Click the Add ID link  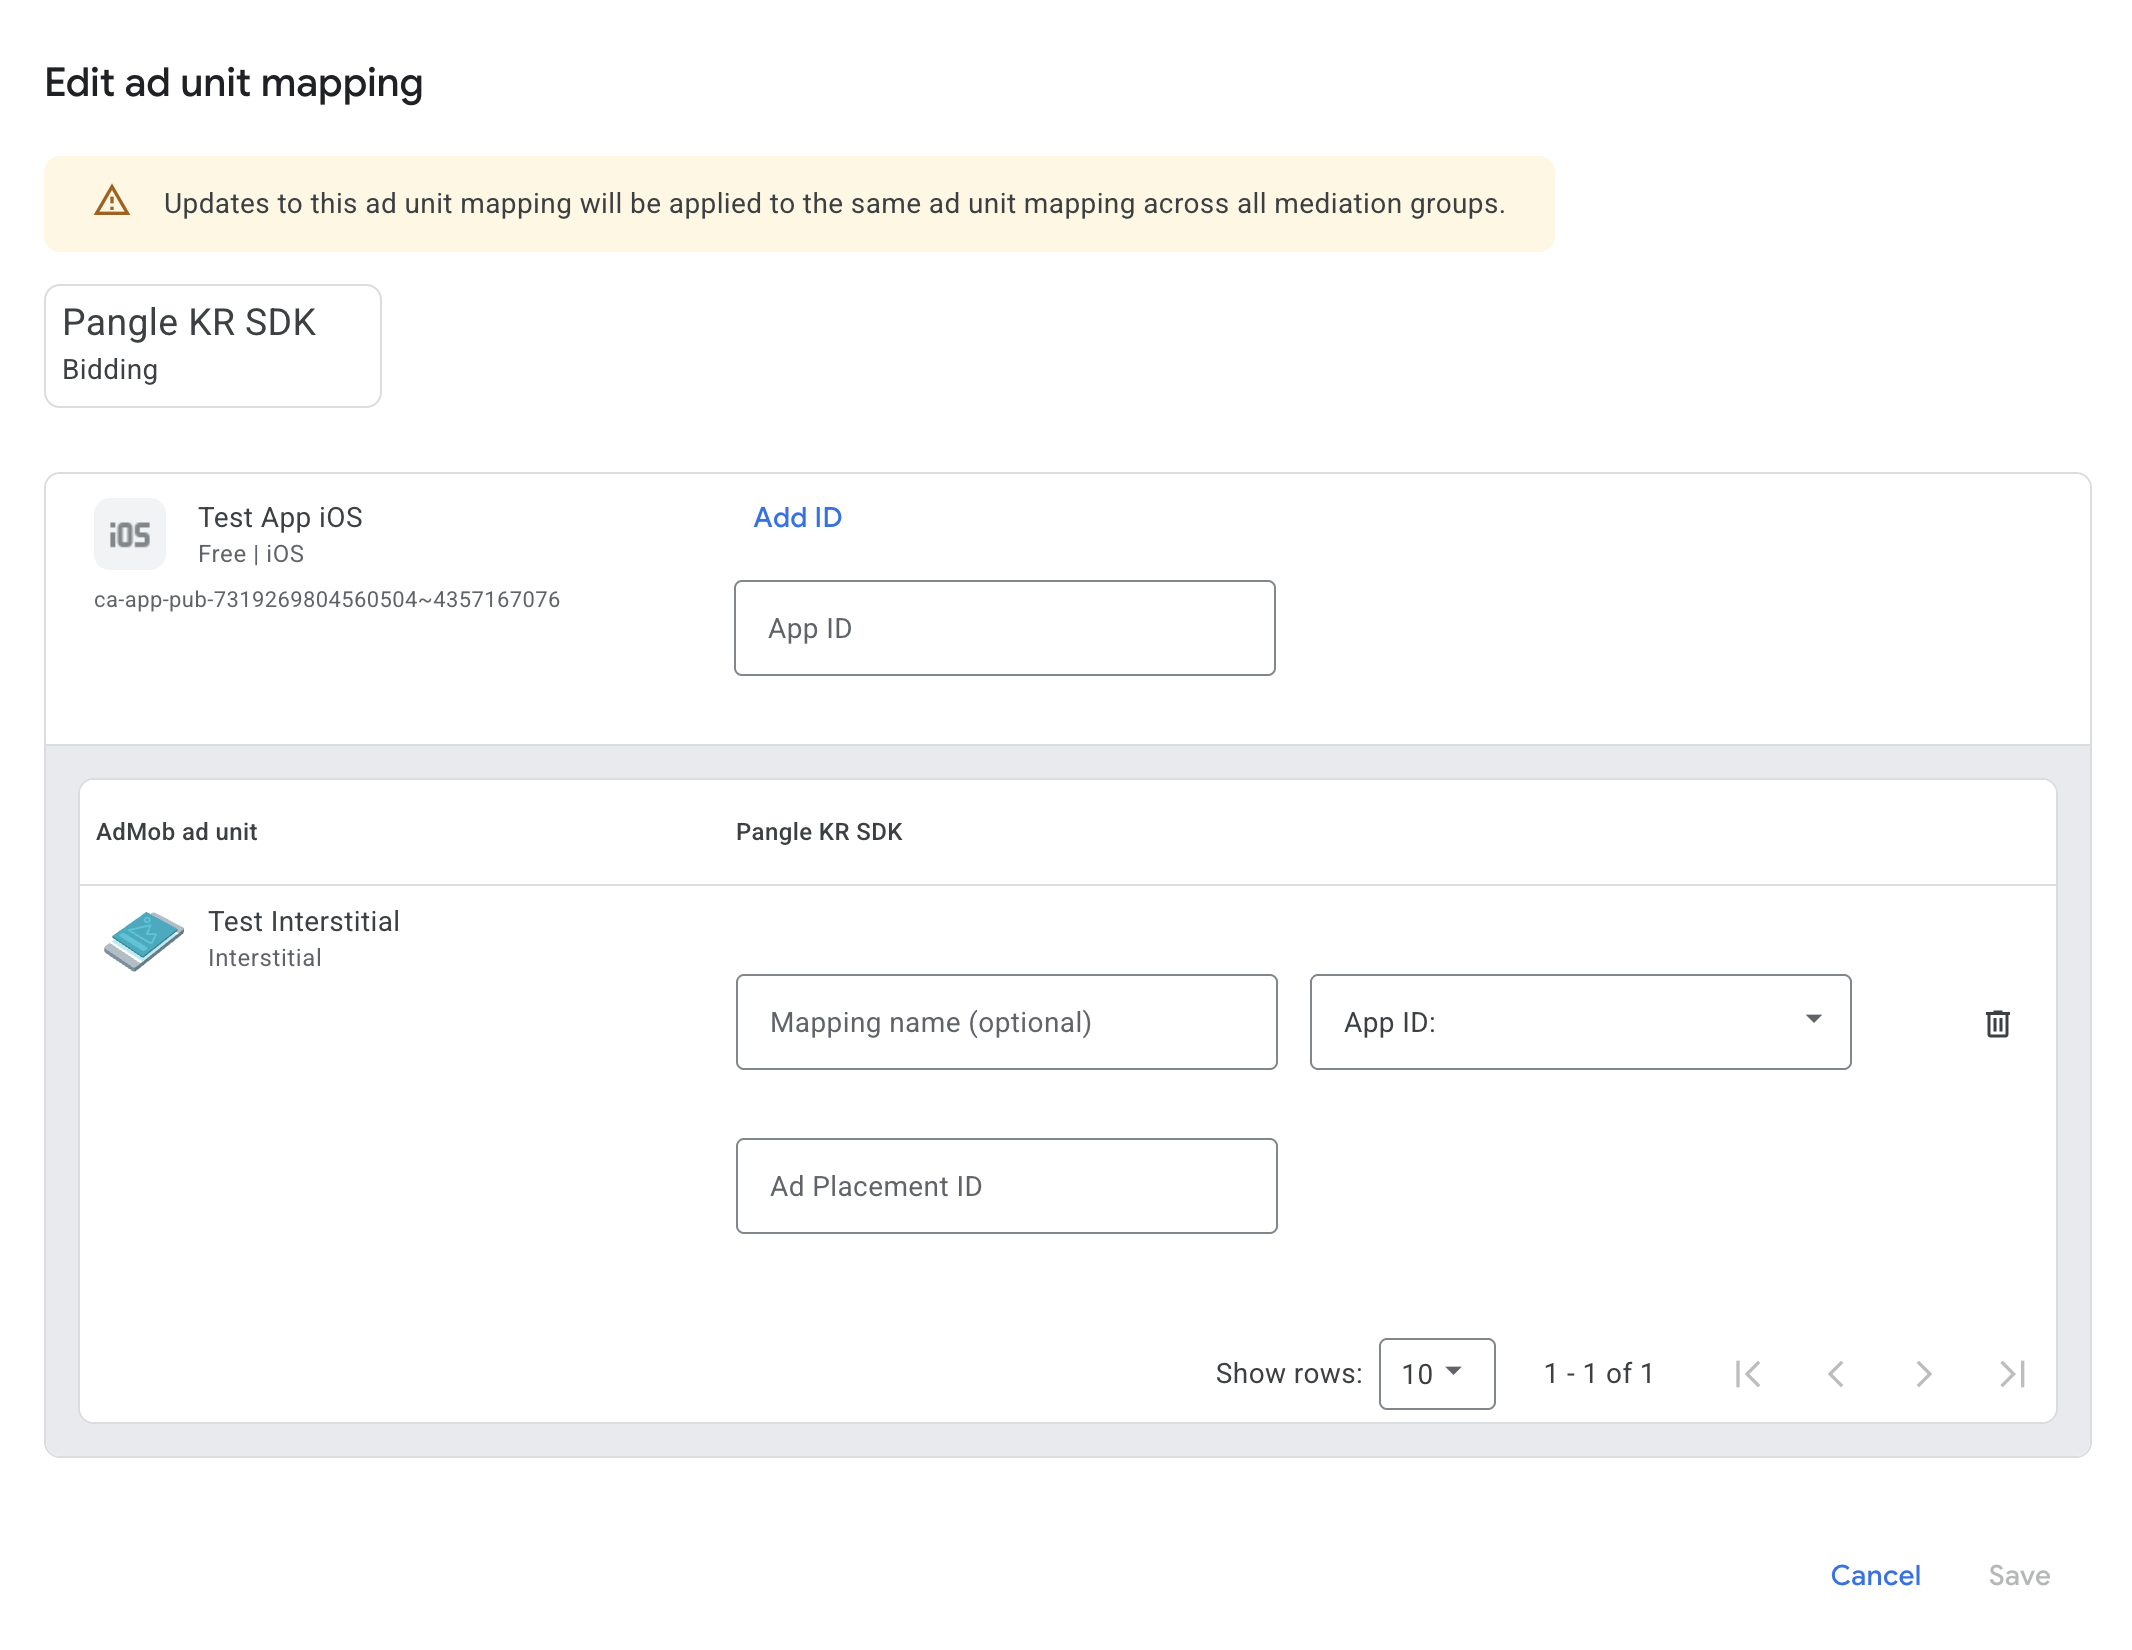[x=798, y=517]
